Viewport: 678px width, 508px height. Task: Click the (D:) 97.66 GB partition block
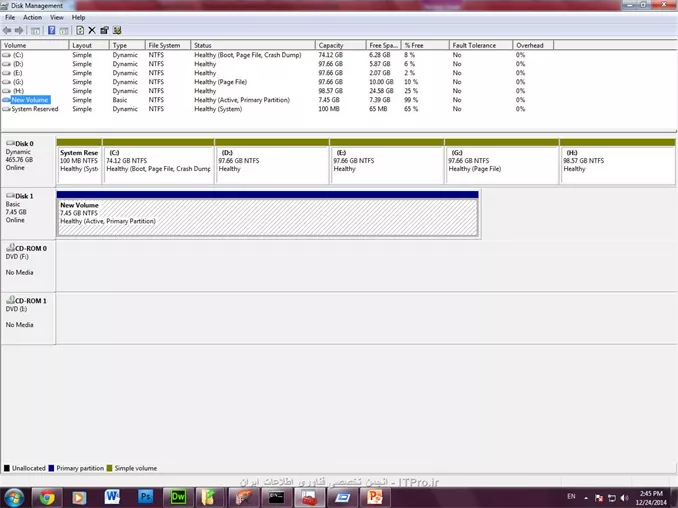point(272,162)
